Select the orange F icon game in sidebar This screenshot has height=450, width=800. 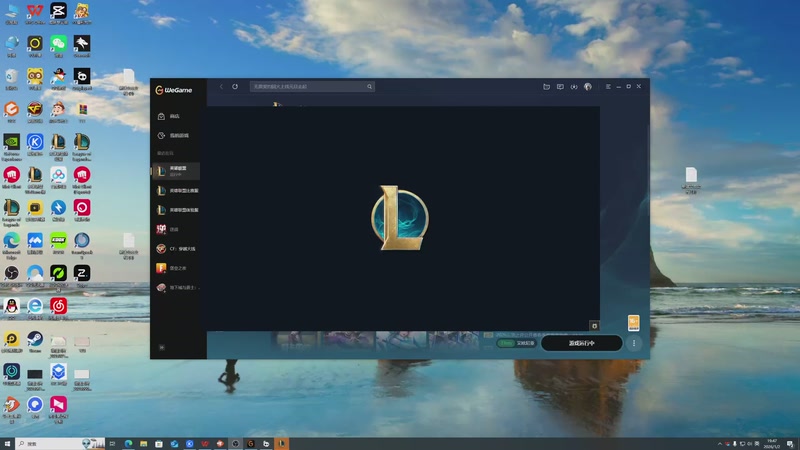171,268
